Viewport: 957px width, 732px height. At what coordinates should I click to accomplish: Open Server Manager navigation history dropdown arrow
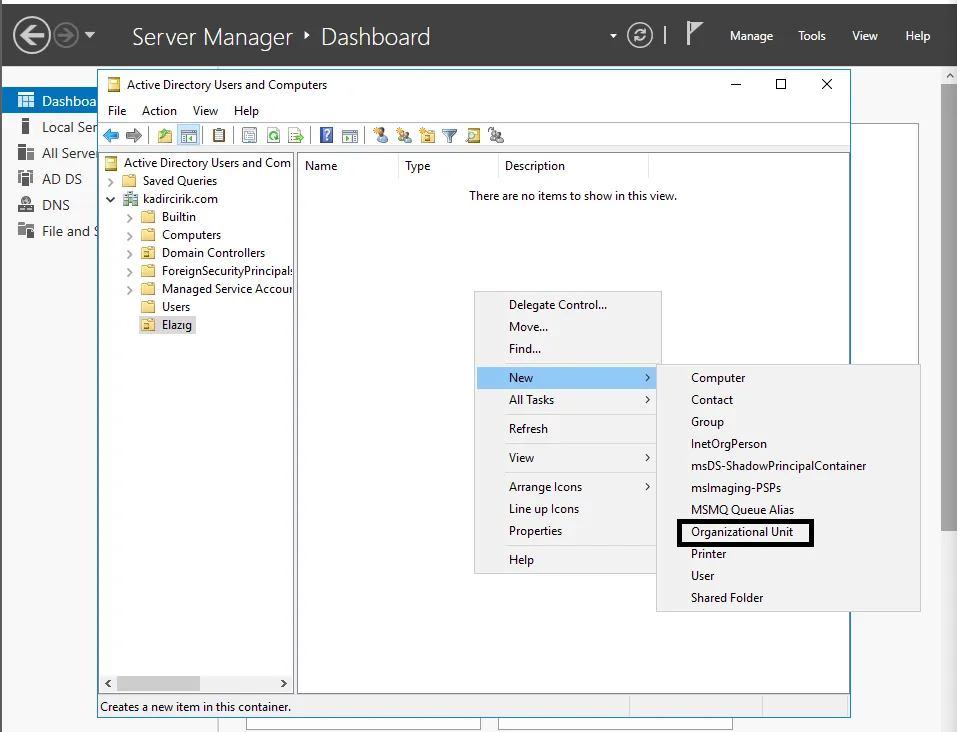point(90,35)
